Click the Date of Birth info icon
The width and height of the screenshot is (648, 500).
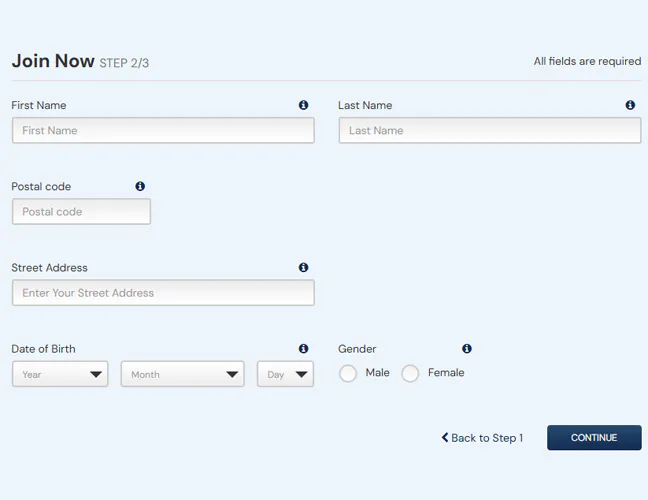click(x=303, y=349)
